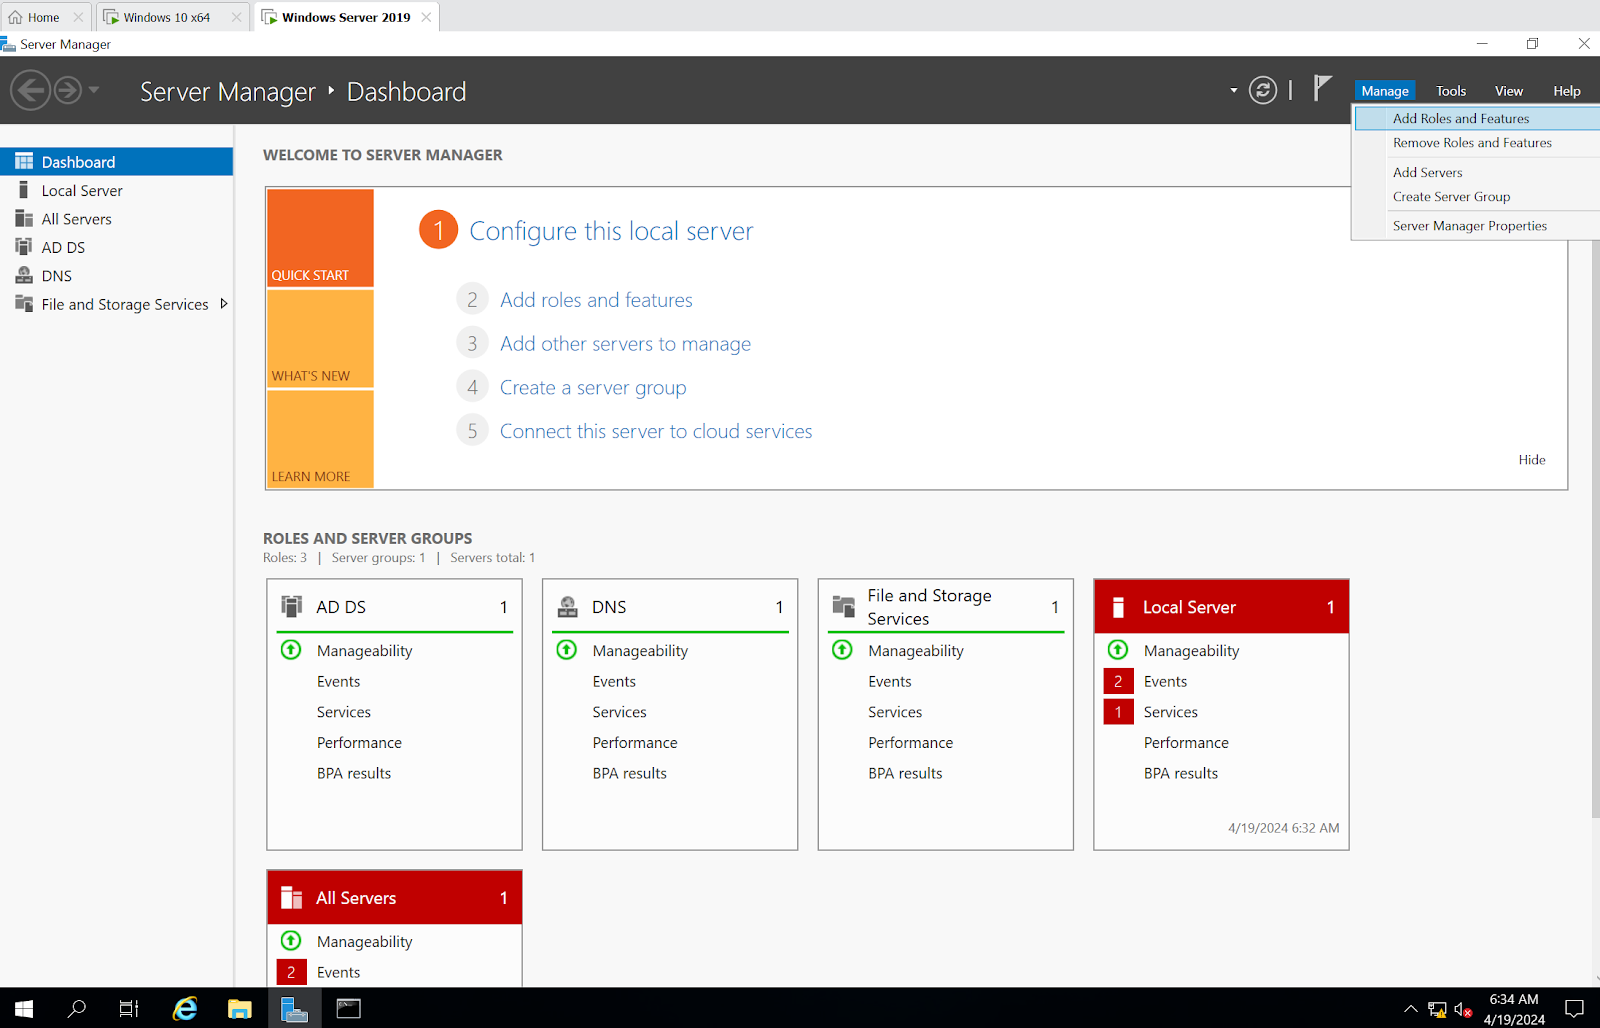The height and width of the screenshot is (1028, 1600).
Task: Select the WHAT'S NEW tile
Action: point(320,339)
